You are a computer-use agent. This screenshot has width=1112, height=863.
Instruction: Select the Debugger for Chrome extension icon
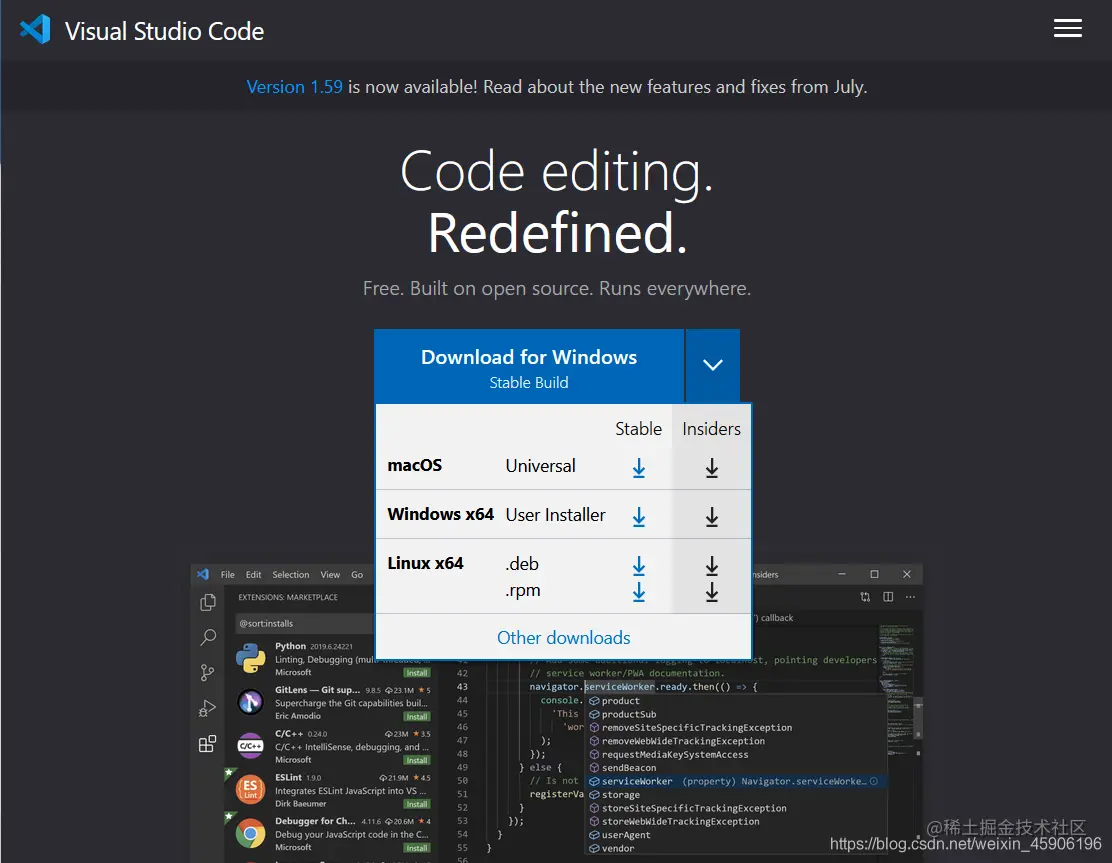coord(250,833)
